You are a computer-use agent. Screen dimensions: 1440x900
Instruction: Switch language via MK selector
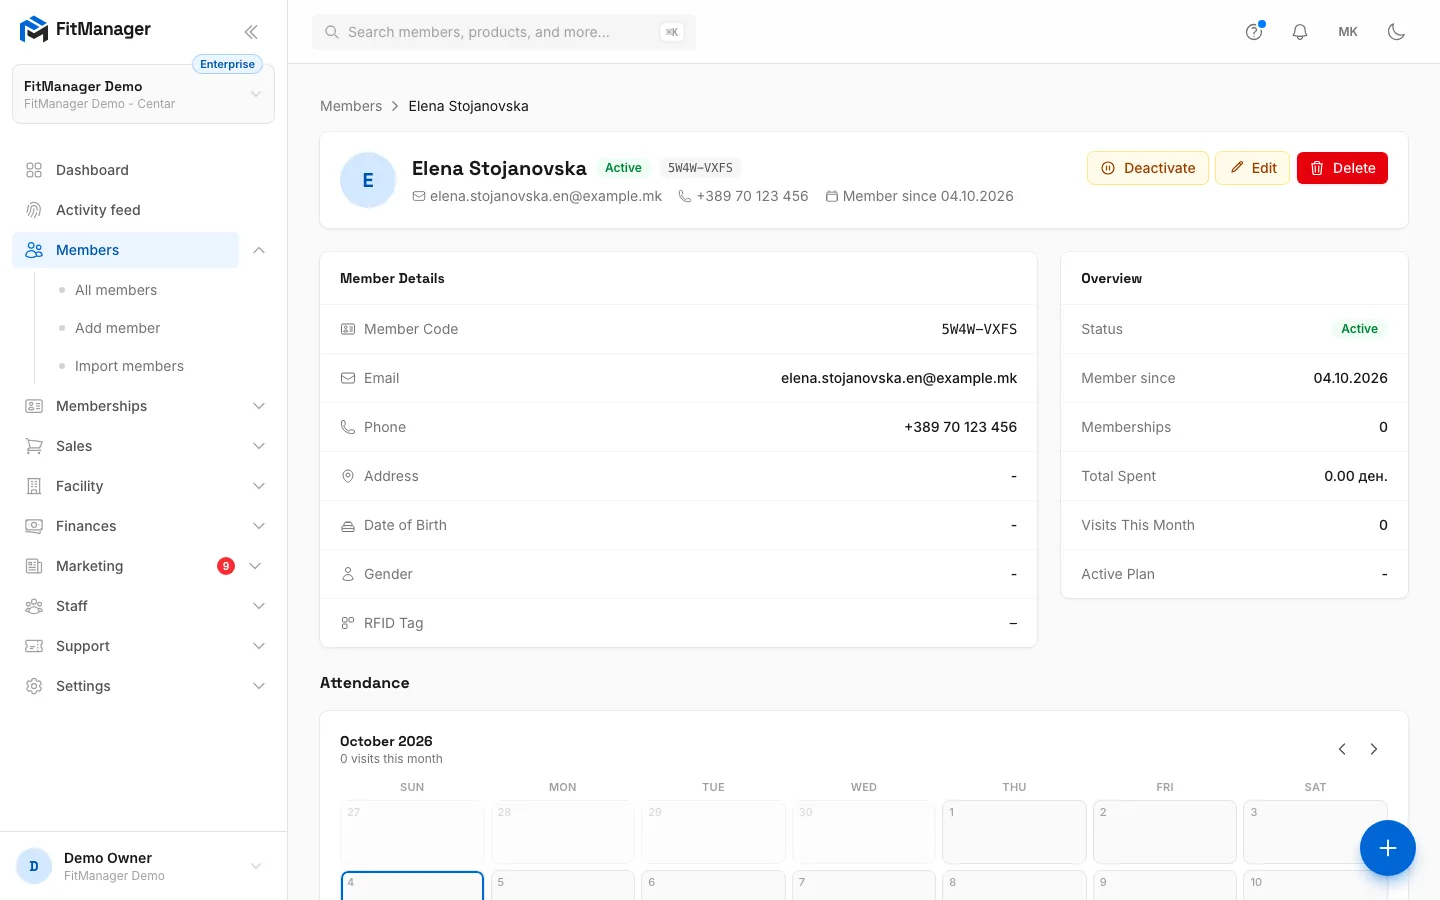click(1348, 32)
